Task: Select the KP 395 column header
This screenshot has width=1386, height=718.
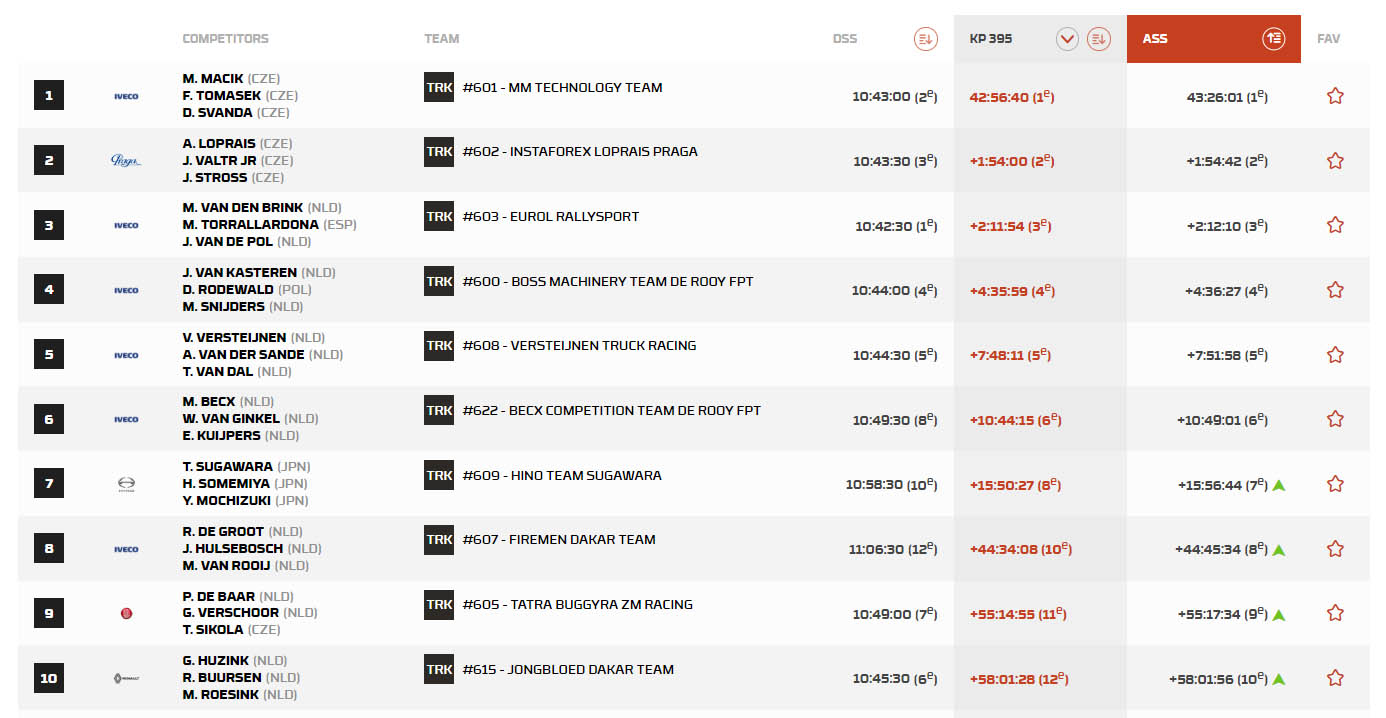Action: click(991, 39)
